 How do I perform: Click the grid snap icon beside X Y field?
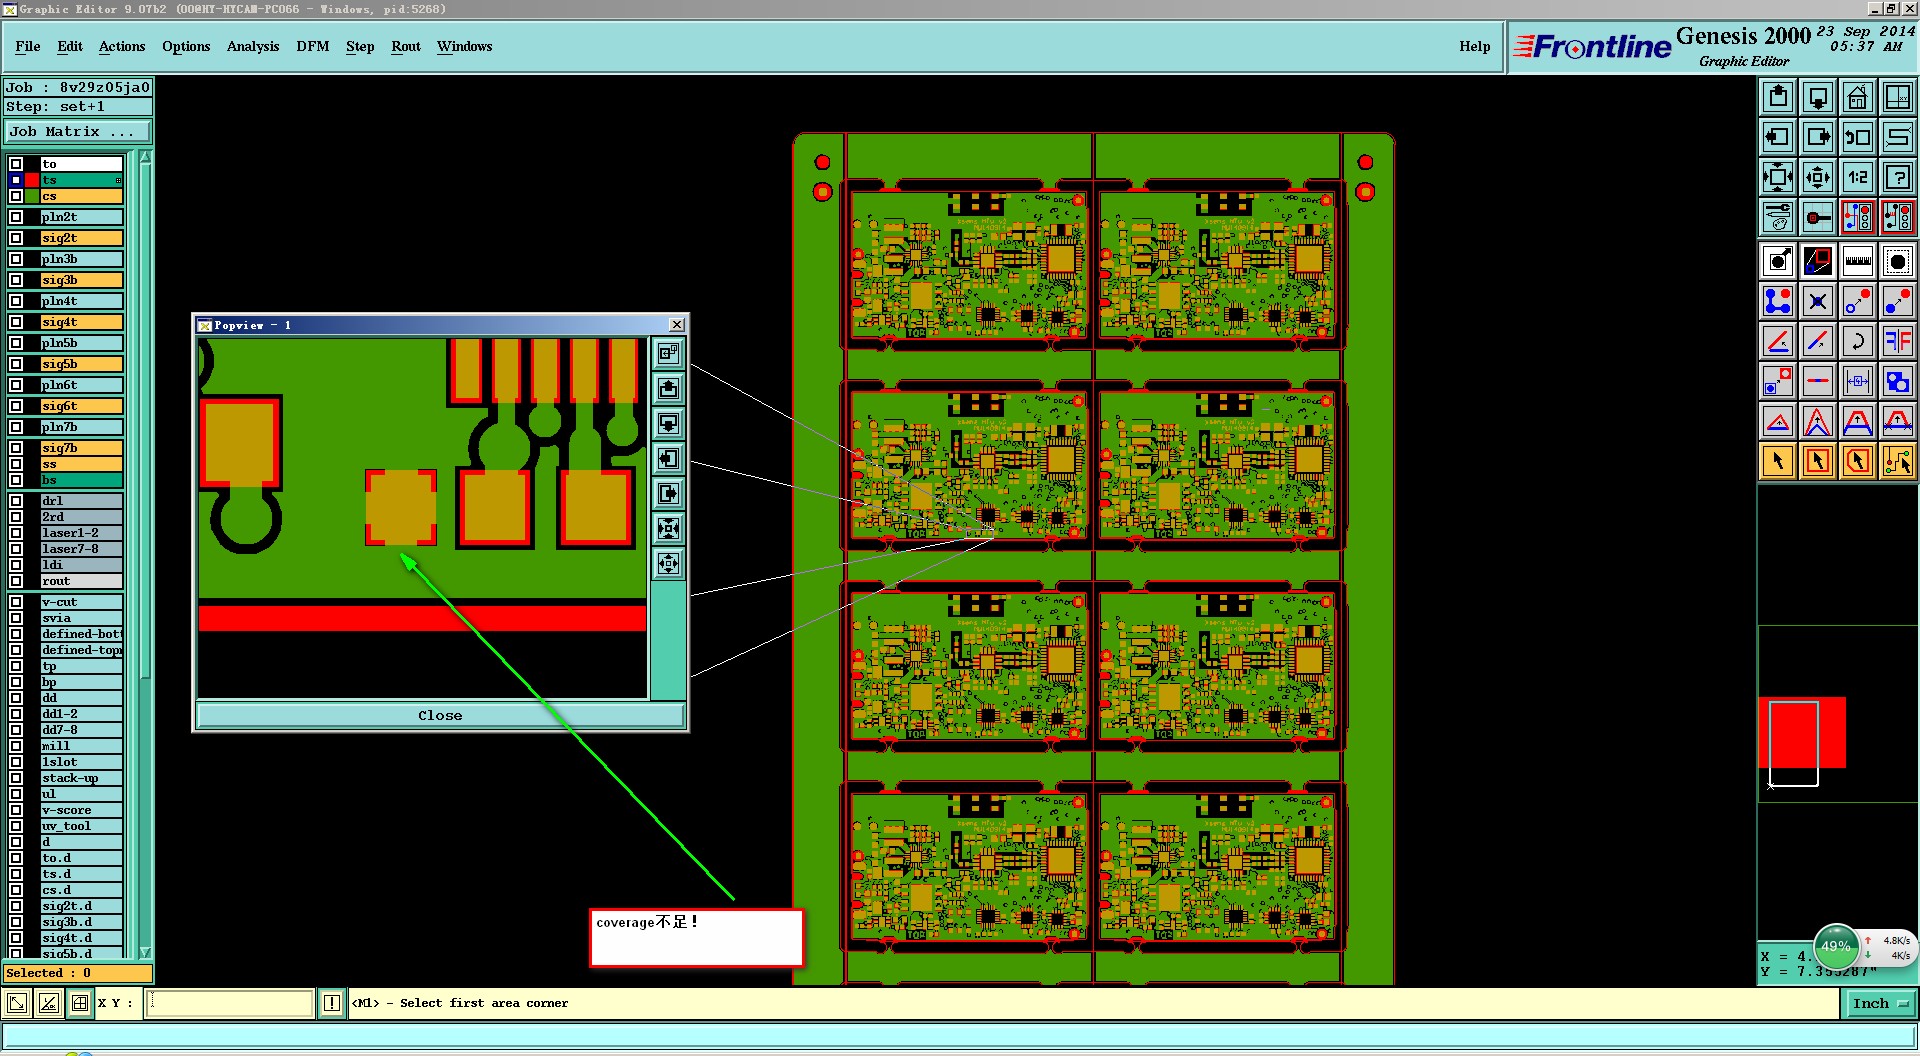click(x=80, y=1003)
